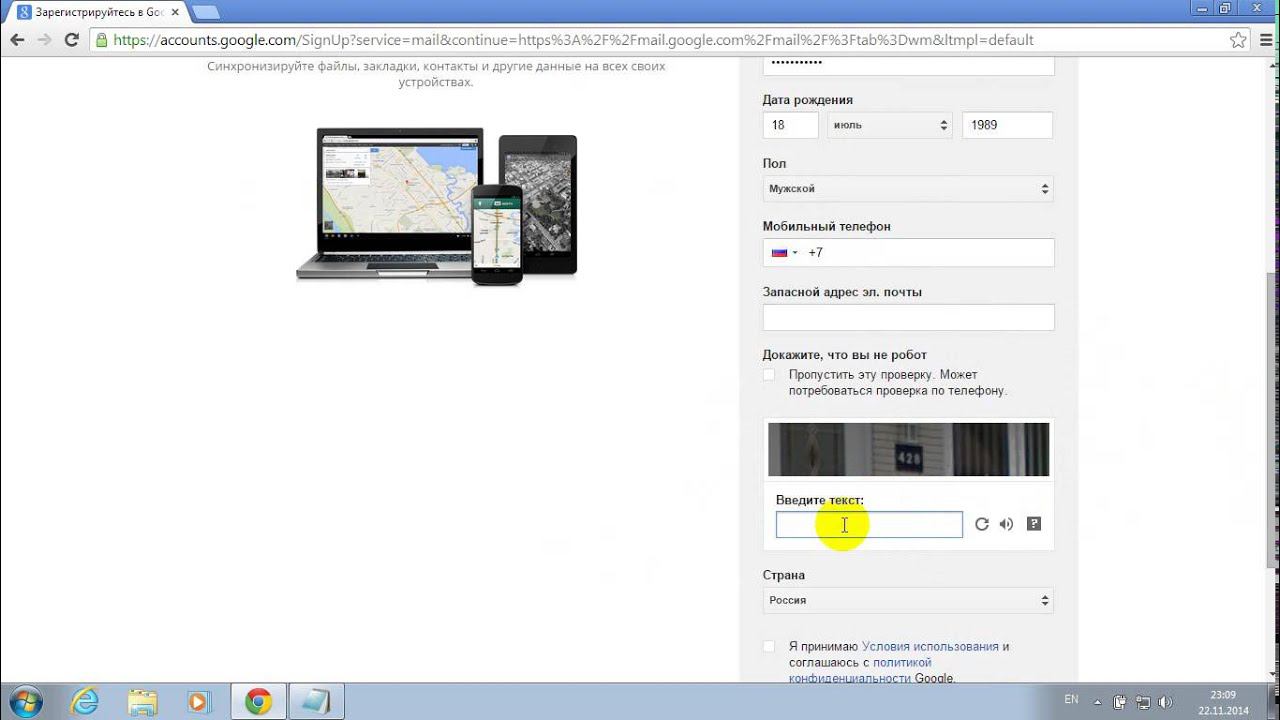Click the devices illustration image
Viewport: 1280px width, 720px height.
click(x=437, y=205)
